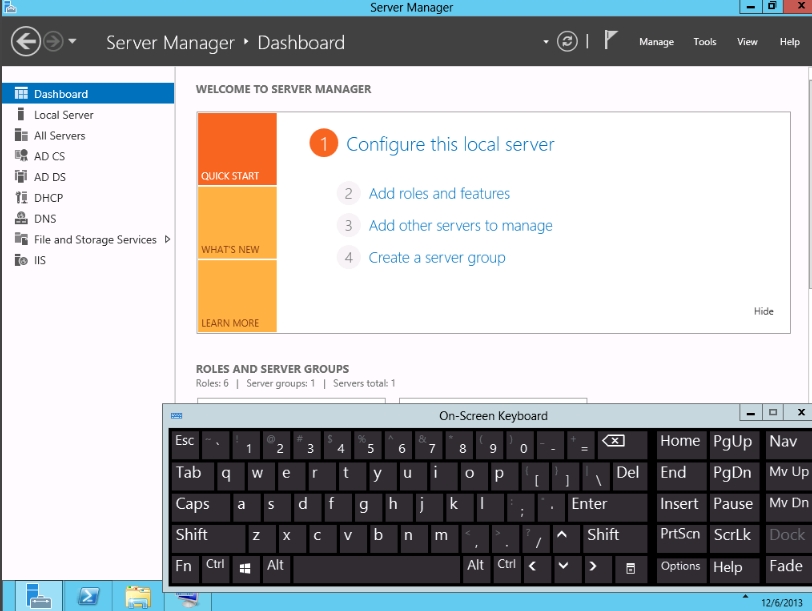Toggle the right Shift key
The height and width of the screenshot is (611, 812).
click(x=615, y=537)
